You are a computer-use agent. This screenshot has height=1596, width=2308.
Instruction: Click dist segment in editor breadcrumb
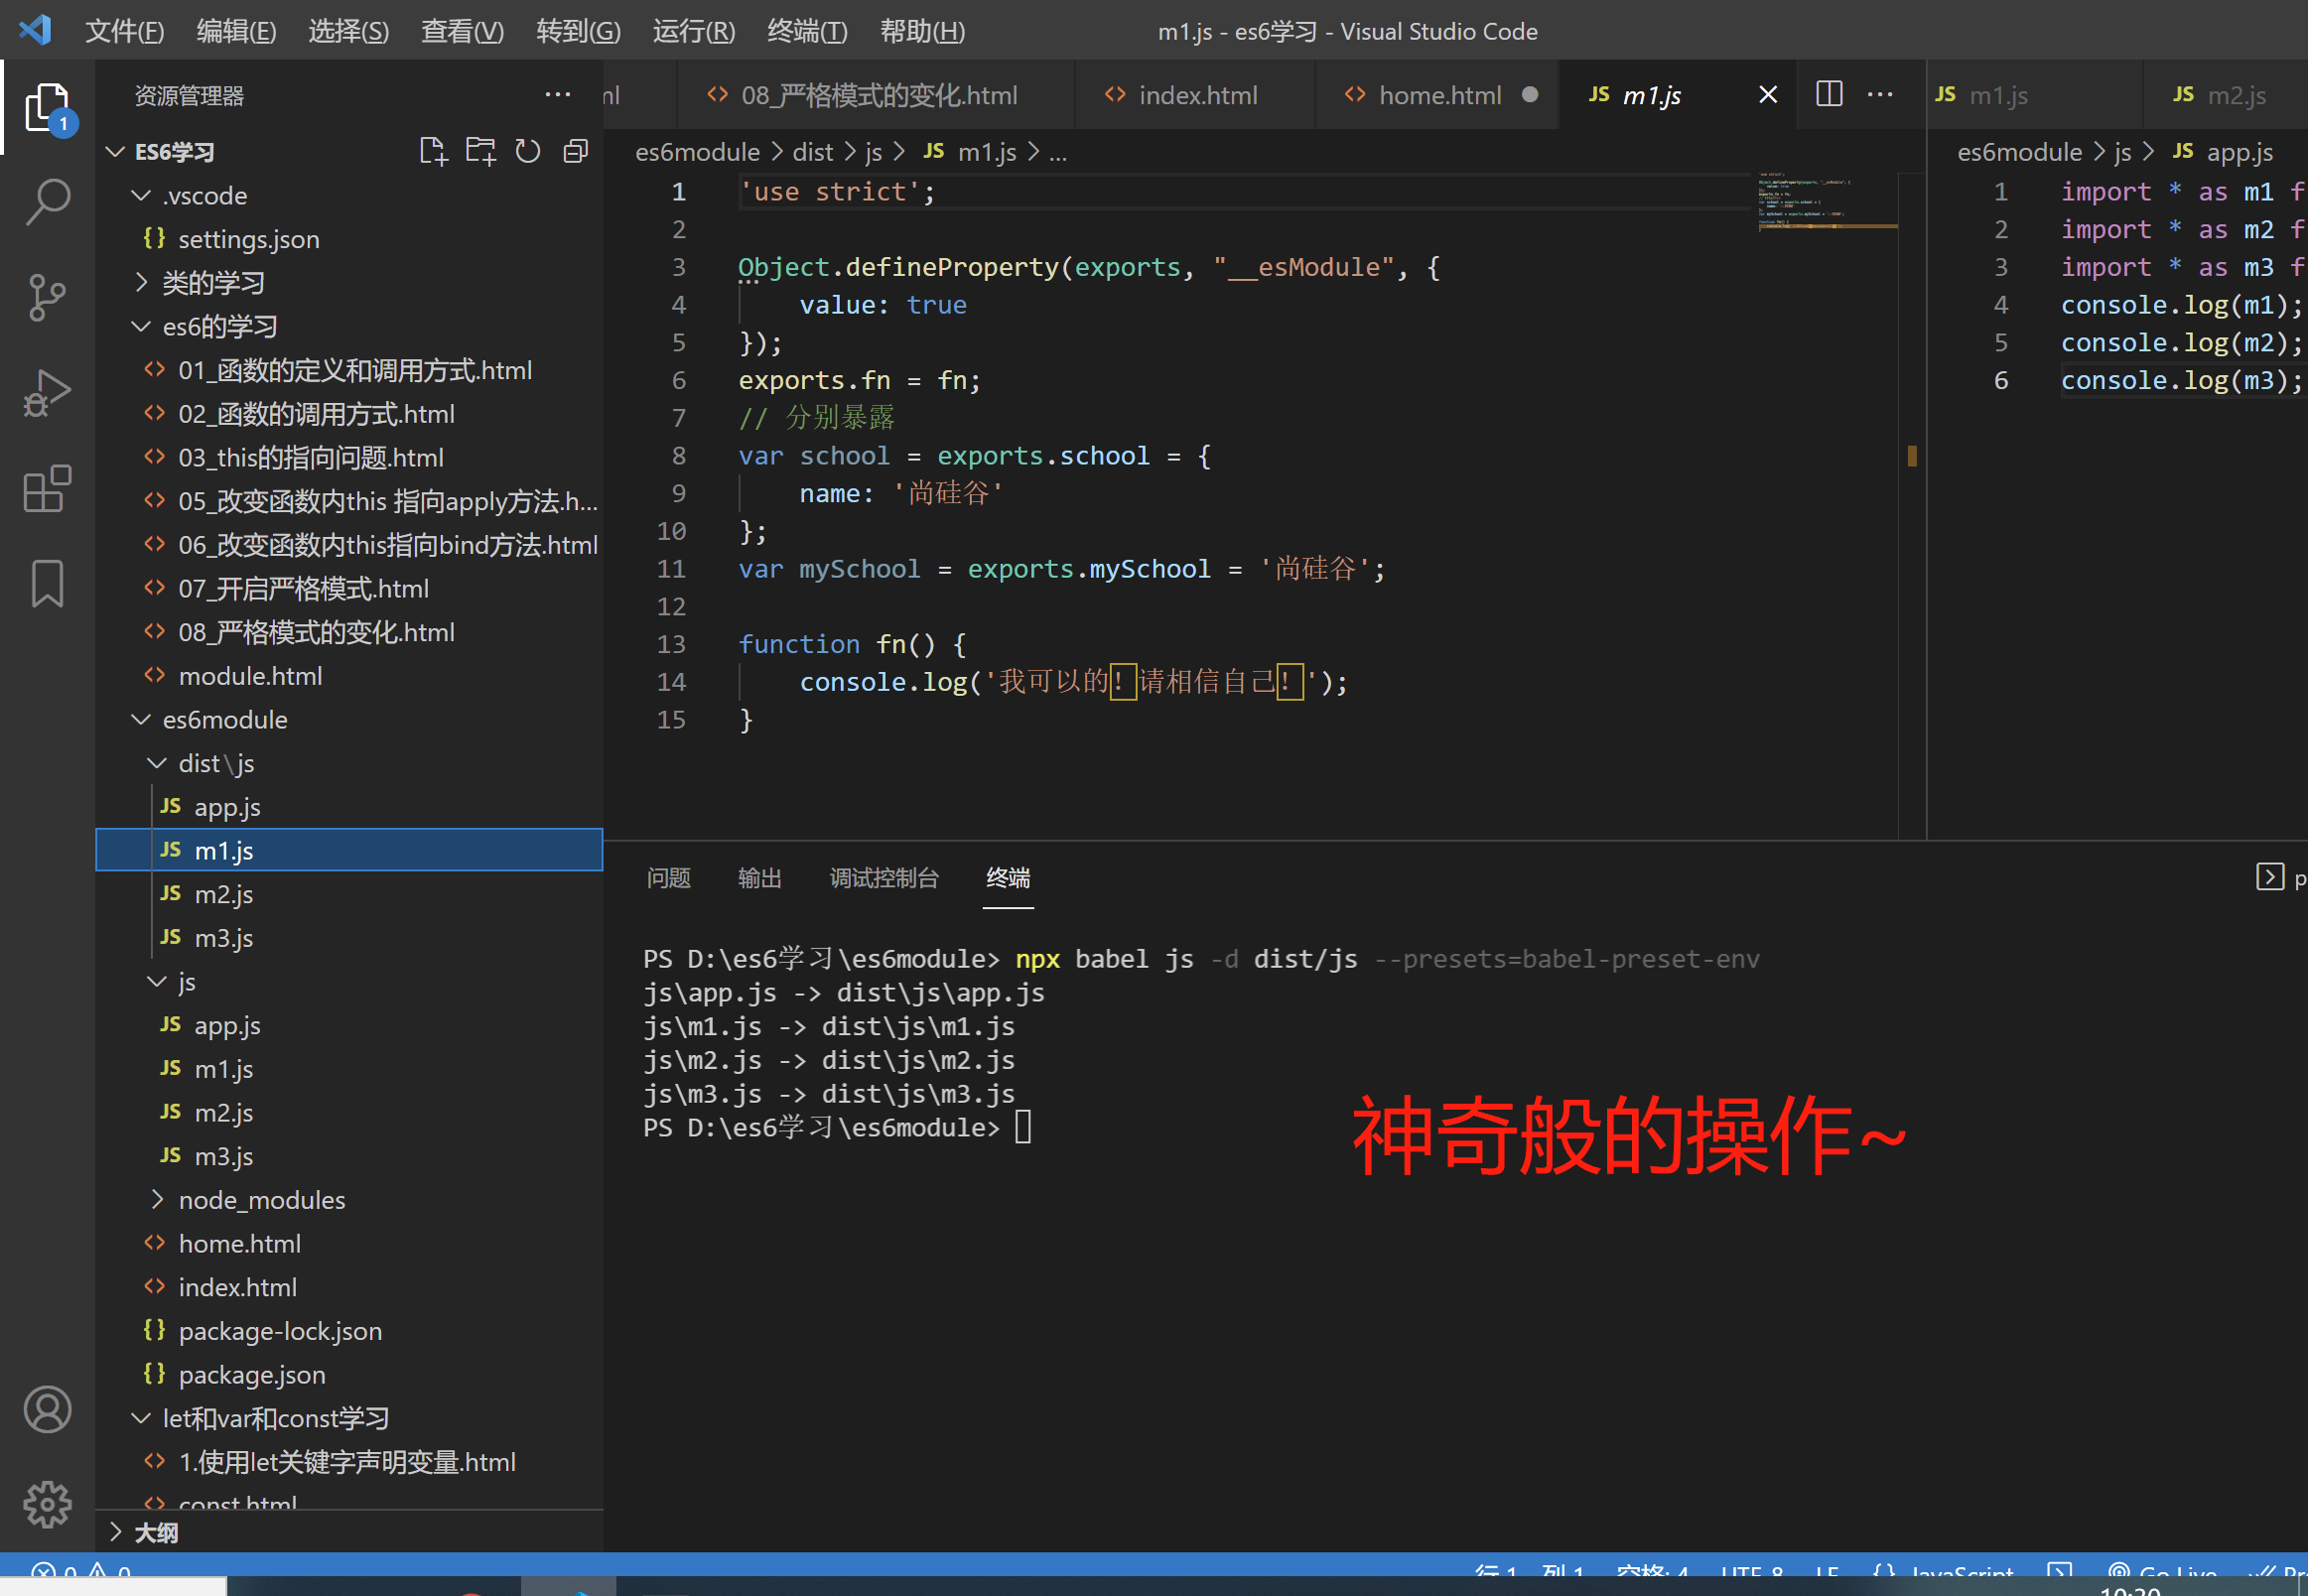[x=812, y=152]
